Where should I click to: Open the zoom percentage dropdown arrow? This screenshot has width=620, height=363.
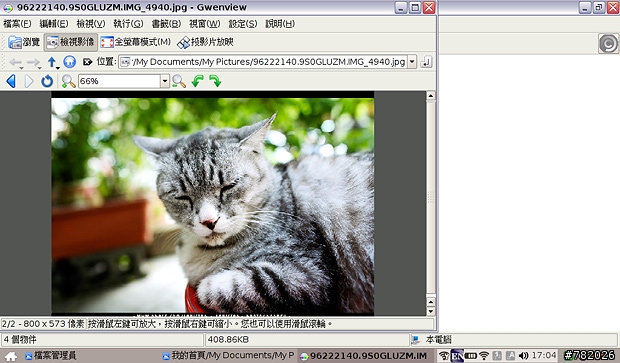[165, 81]
